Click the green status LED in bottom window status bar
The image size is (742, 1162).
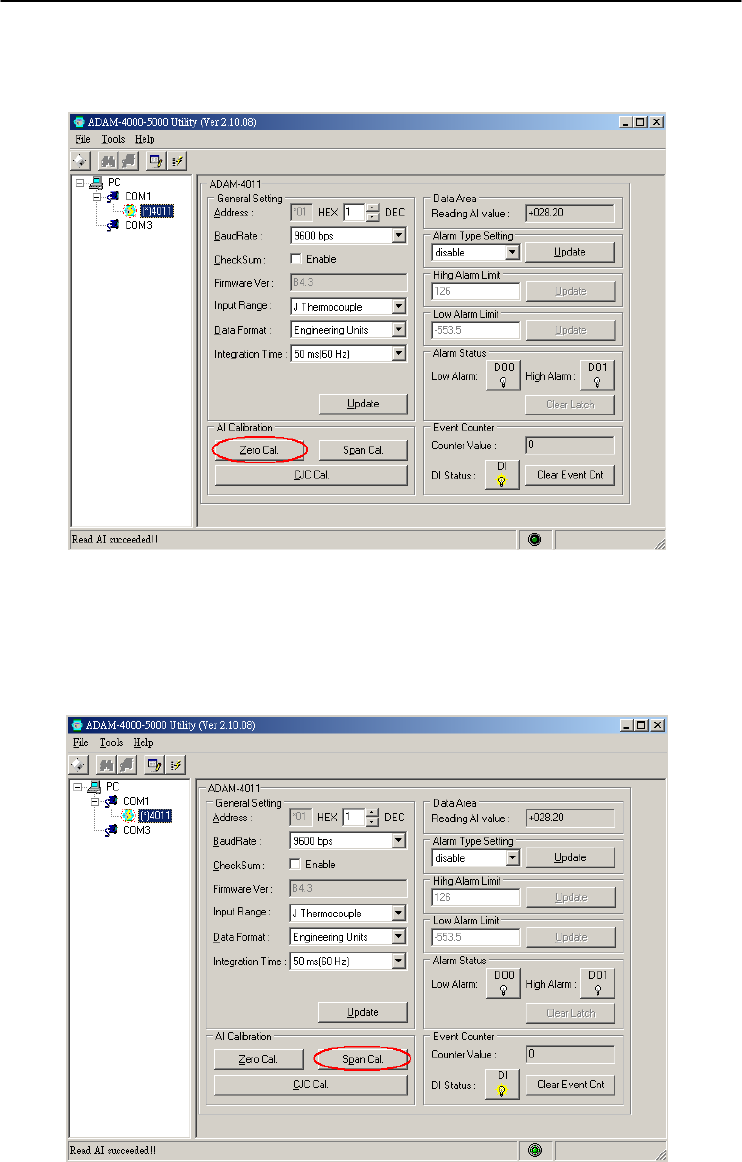click(x=535, y=1150)
